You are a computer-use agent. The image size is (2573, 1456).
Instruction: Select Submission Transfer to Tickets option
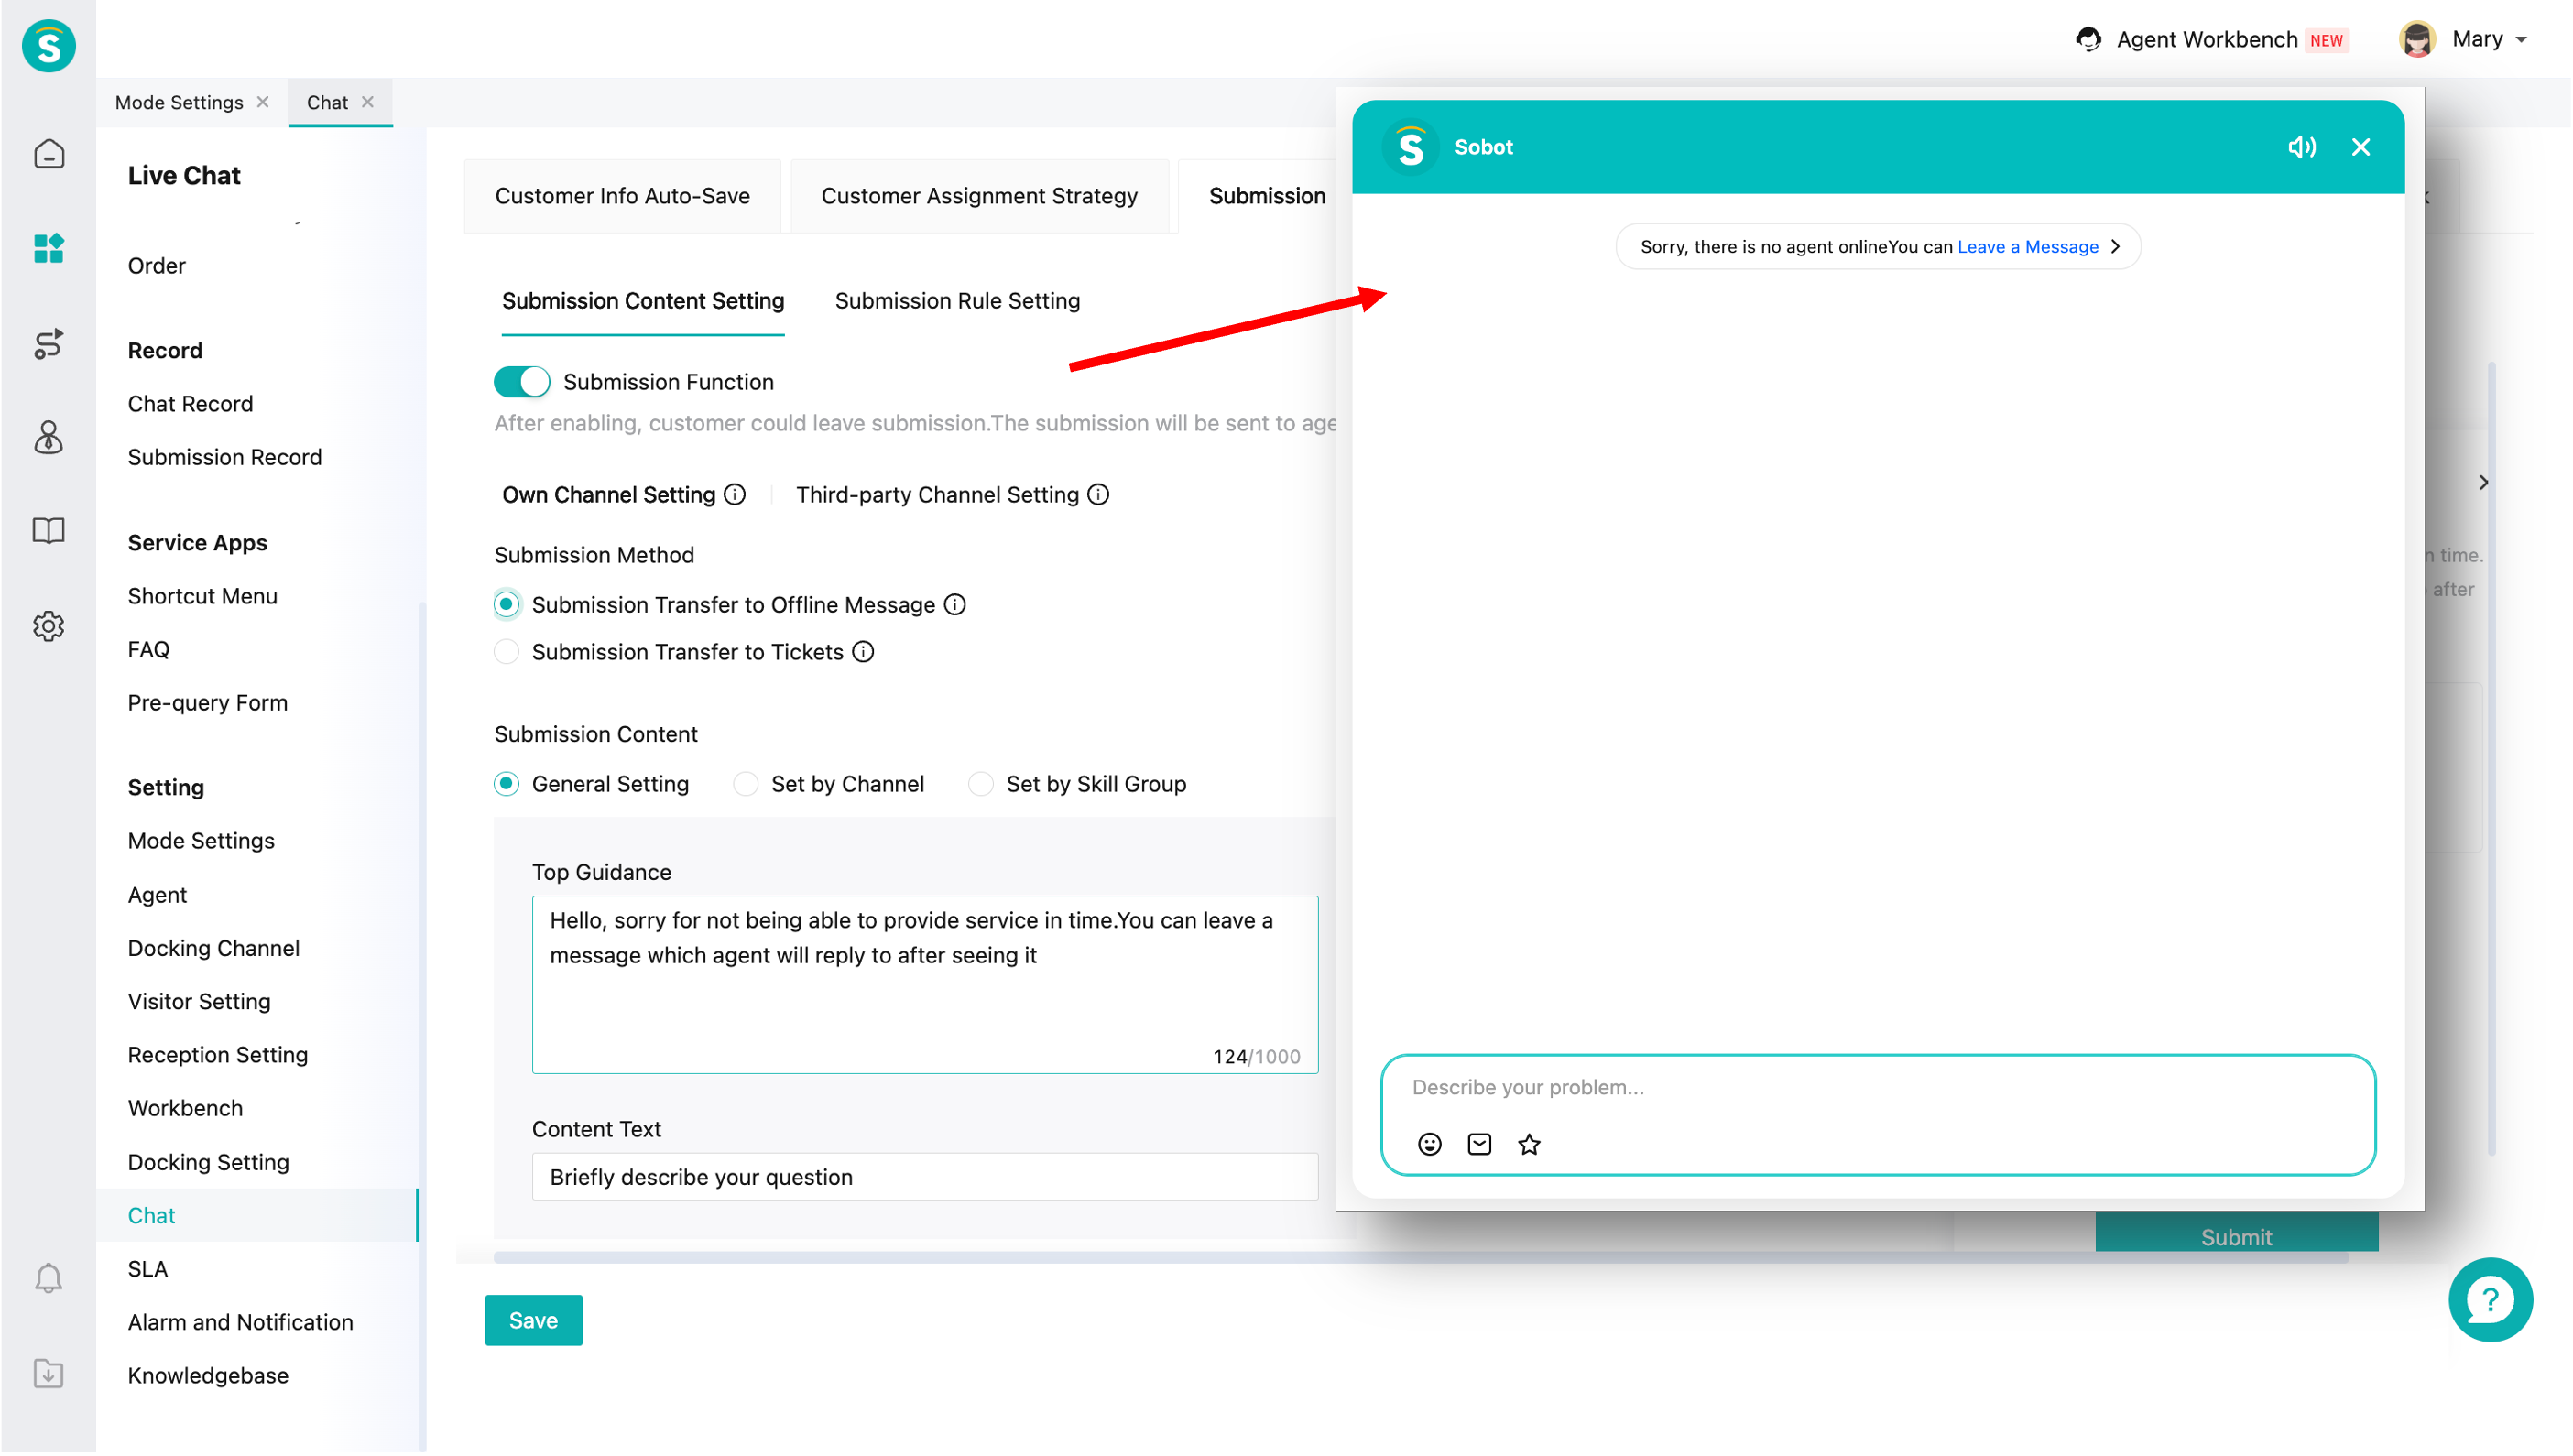[x=507, y=652]
